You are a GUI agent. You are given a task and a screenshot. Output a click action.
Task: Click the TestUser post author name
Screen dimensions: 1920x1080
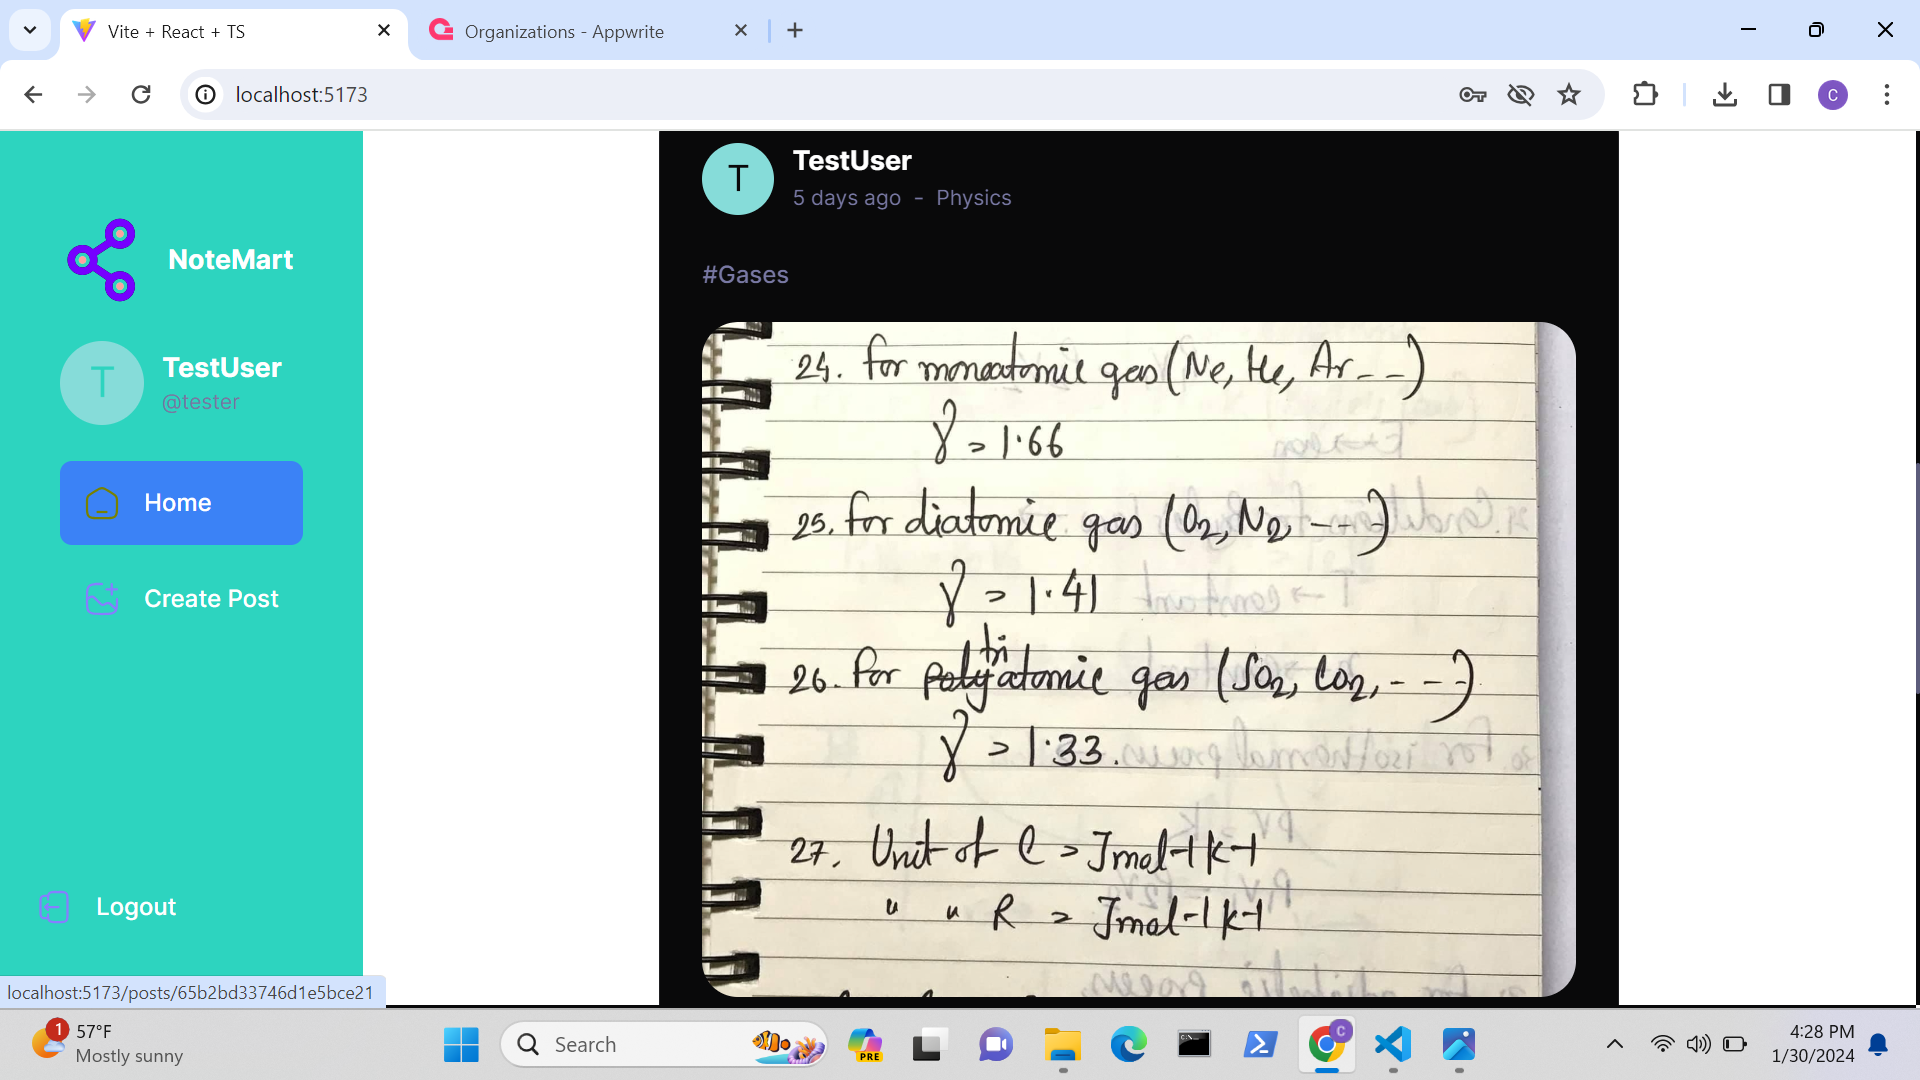(852, 161)
